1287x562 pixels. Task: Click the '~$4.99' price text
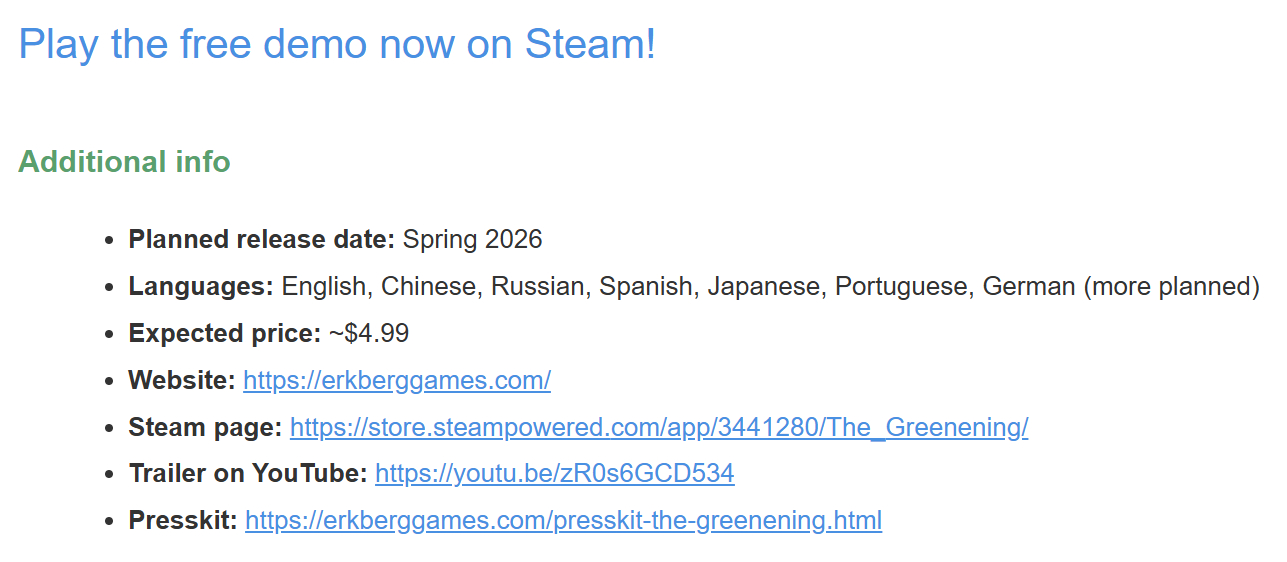coord(368,334)
